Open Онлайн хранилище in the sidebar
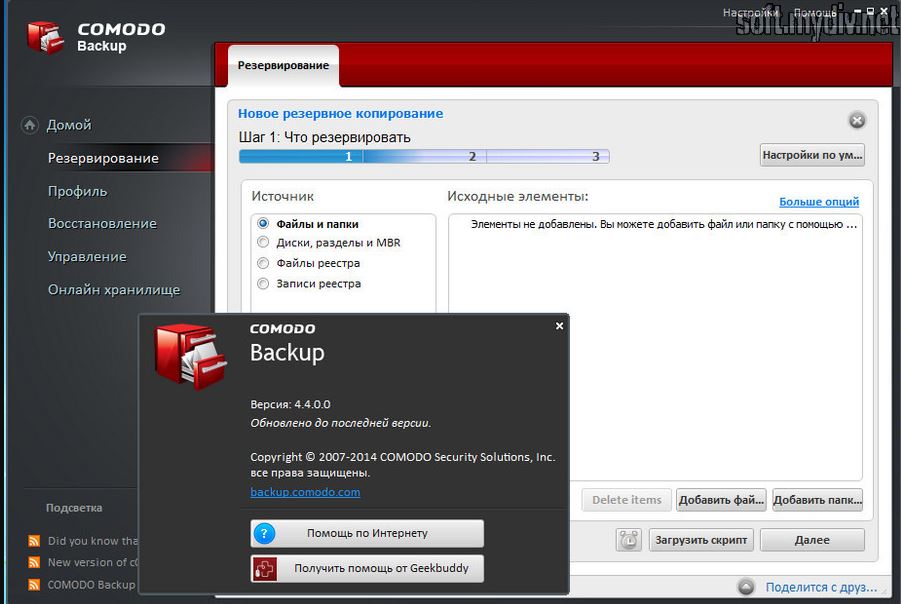This screenshot has width=901, height=604. click(114, 290)
